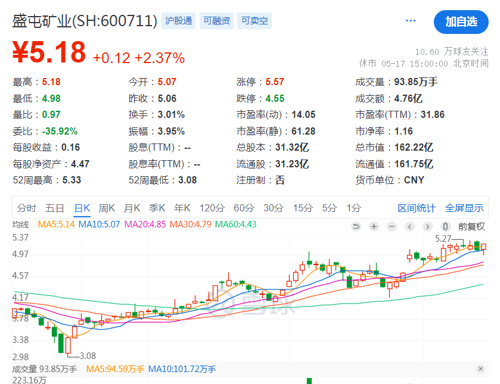Click the 可卖空 tag
The width and height of the screenshot is (500, 384).
pyautogui.click(x=254, y=21)
